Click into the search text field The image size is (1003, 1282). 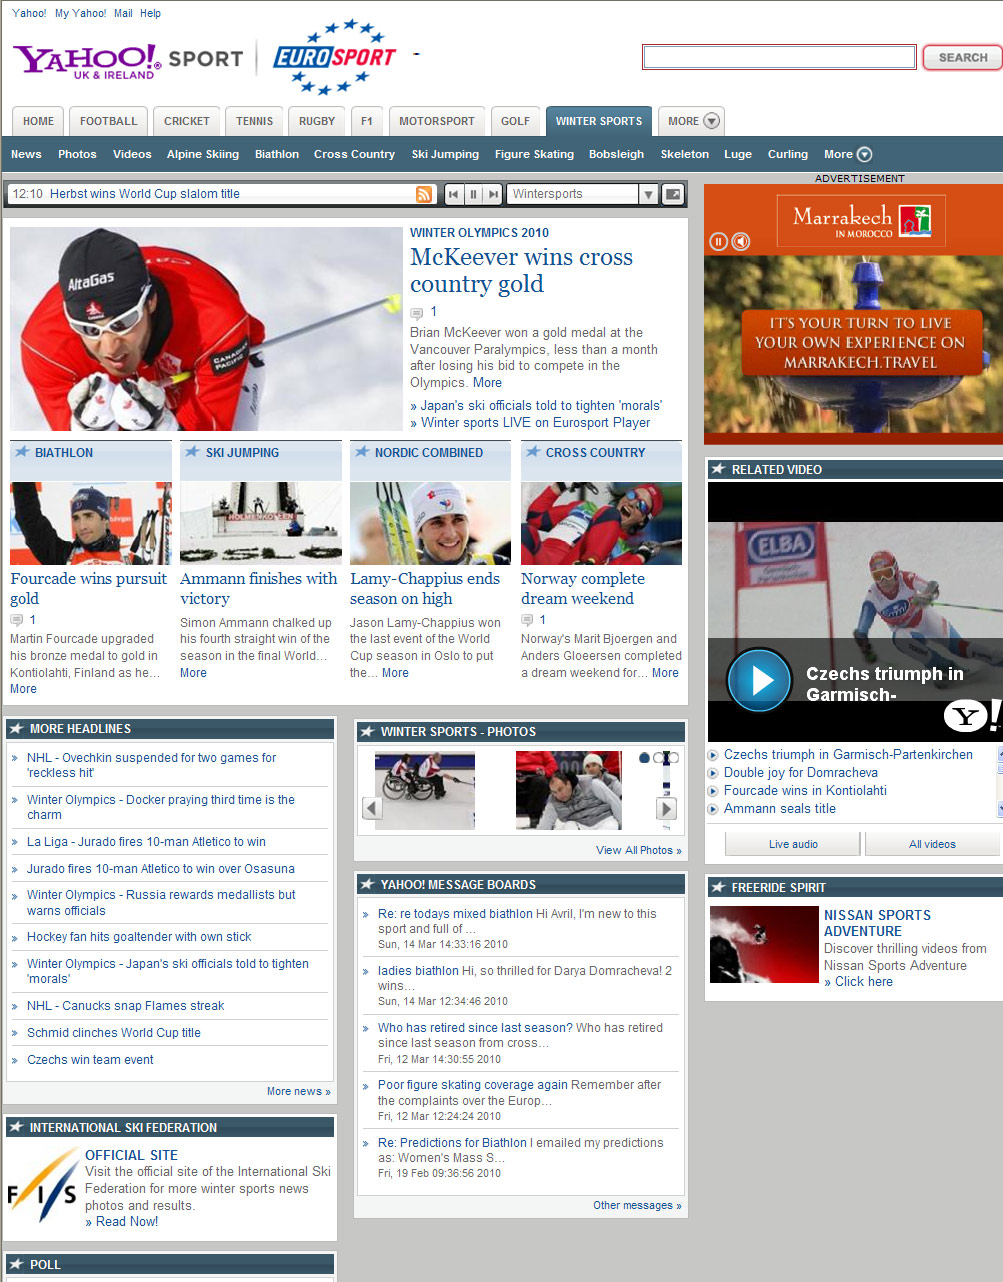779,57
